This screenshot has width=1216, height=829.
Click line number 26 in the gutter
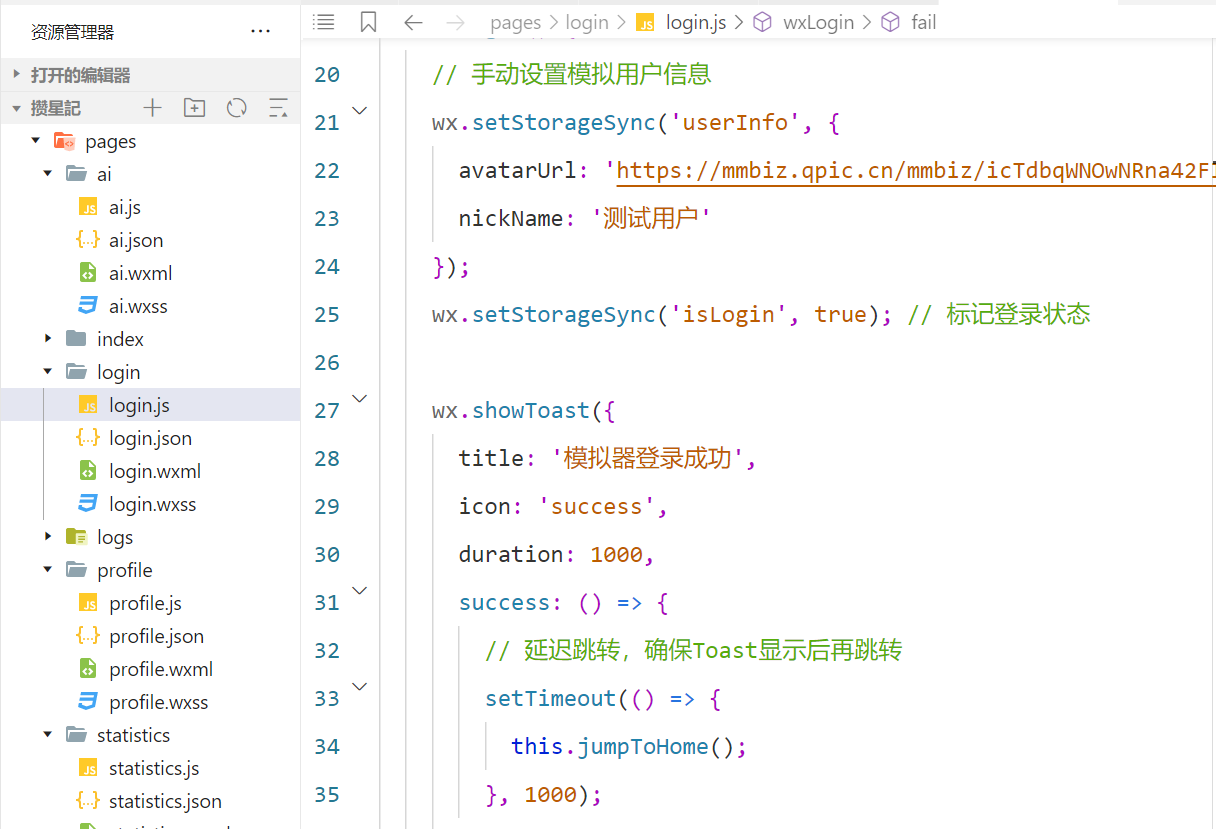(x=327, y=363)
